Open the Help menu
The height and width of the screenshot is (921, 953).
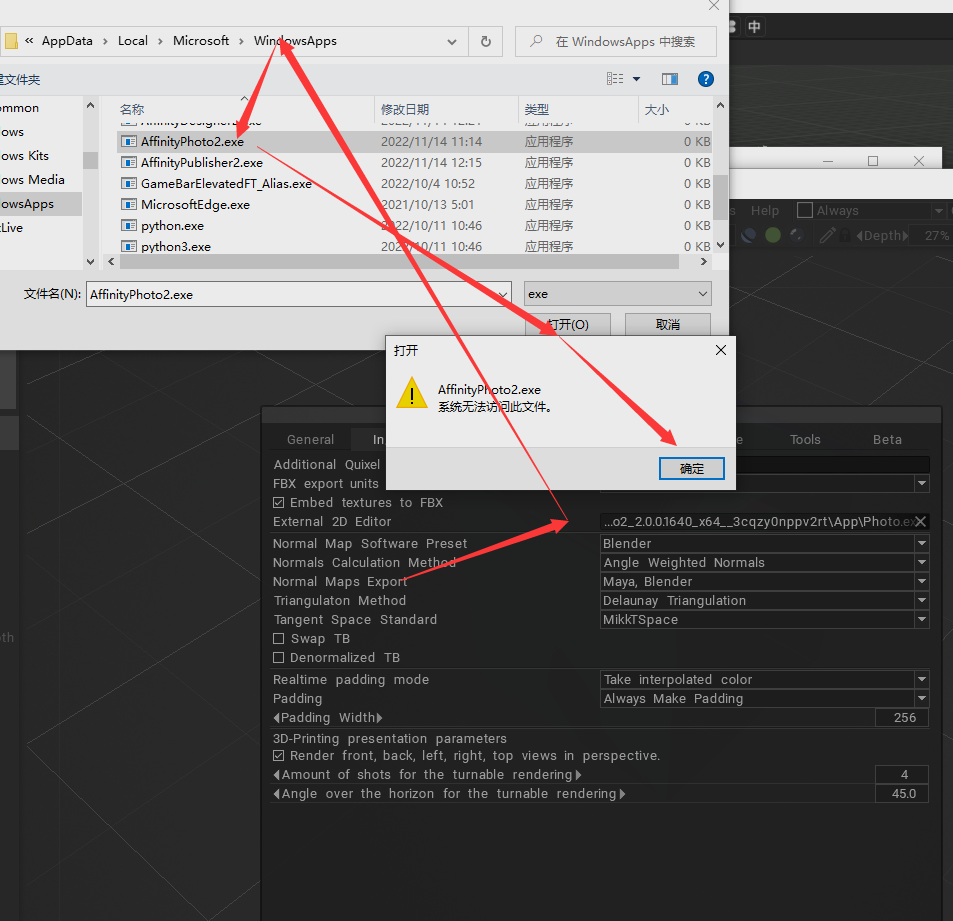[765, 211]
